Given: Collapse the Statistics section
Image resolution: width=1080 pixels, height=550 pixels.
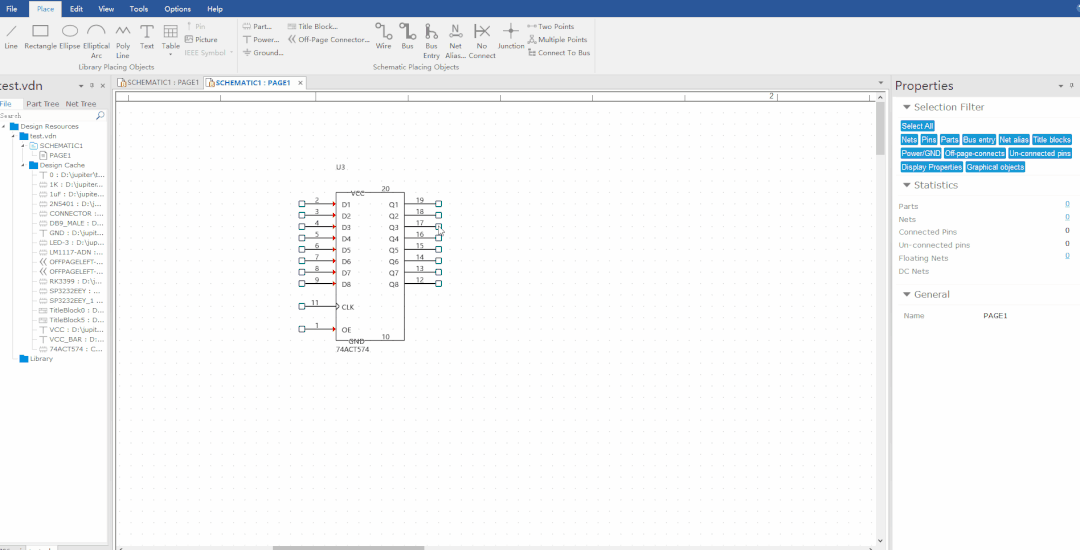Looking at the screenshot, I should pos(907,185).
